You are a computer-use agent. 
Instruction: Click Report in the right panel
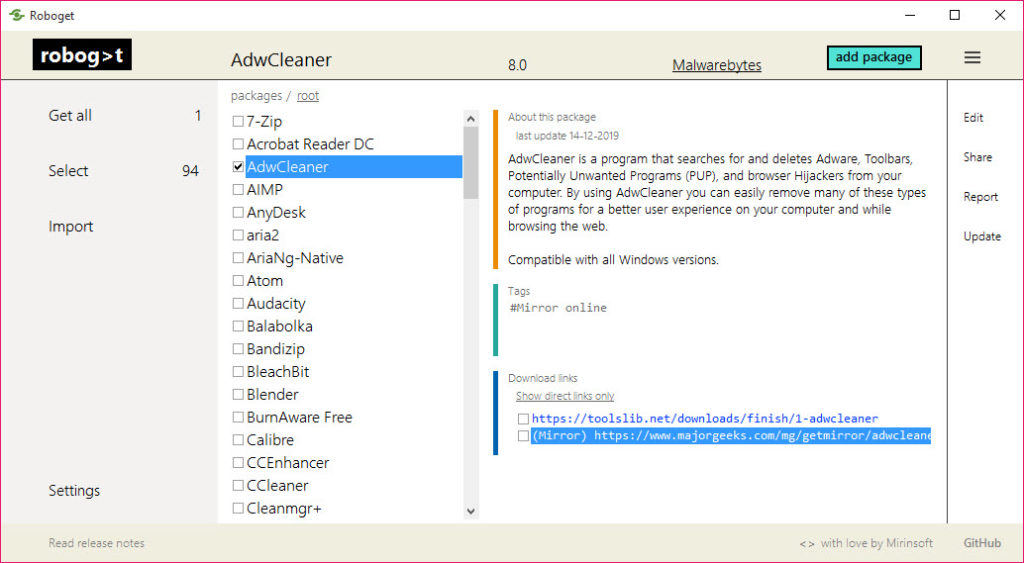[x=980, y=197]
